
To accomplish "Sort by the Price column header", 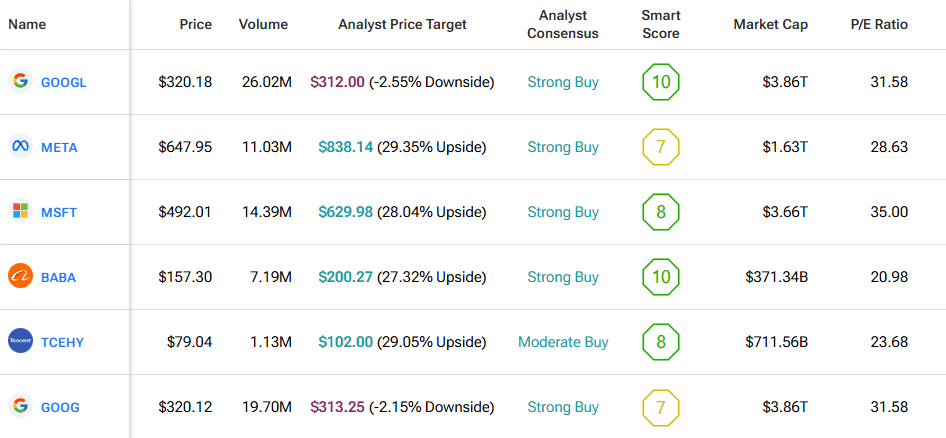I will tap(195, 24).
